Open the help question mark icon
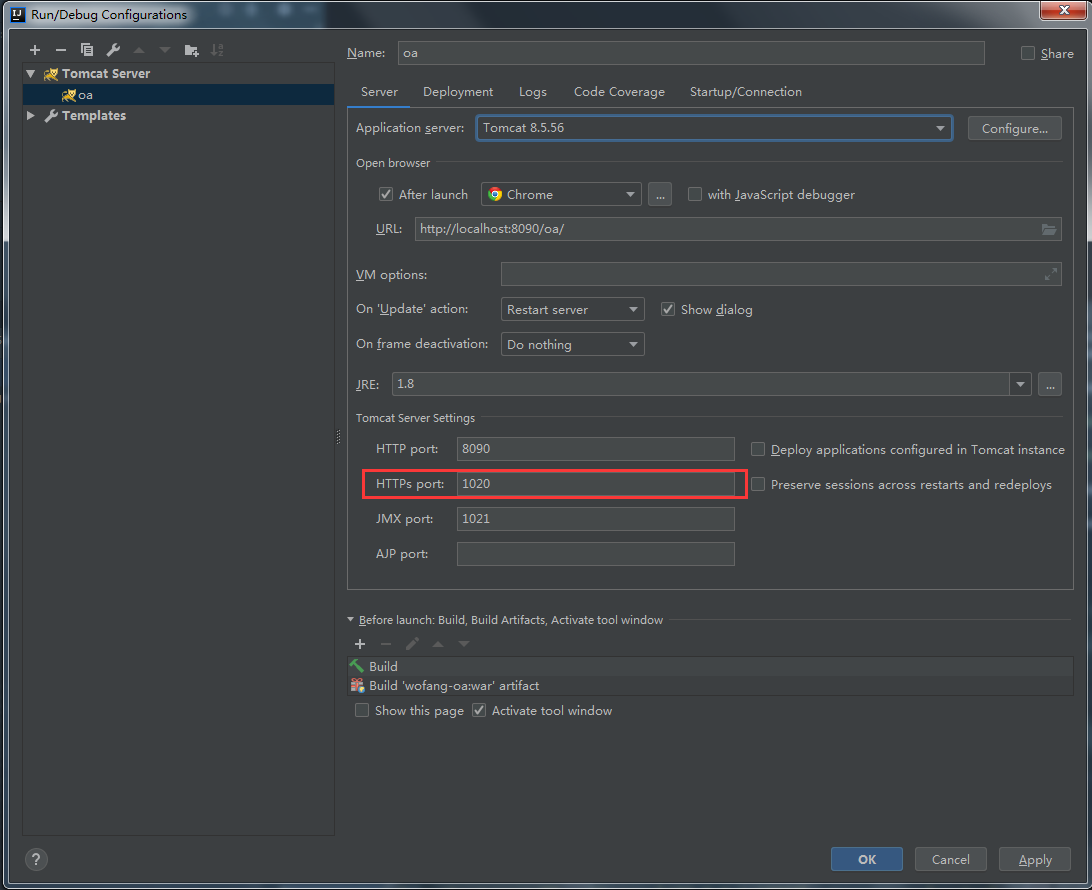Image resolution: width=1092 pixels, height=890 pixels. pos(36,859)
